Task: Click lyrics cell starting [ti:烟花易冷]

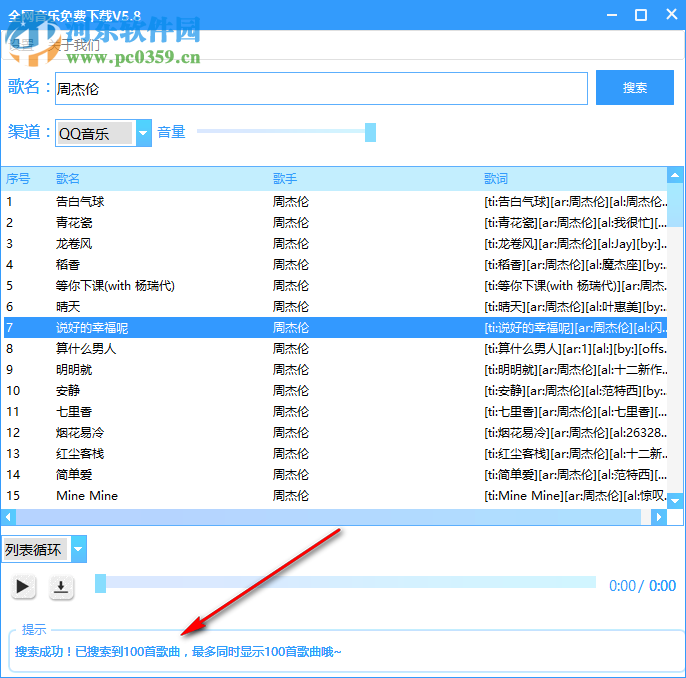Action: (x=575, y=433)
